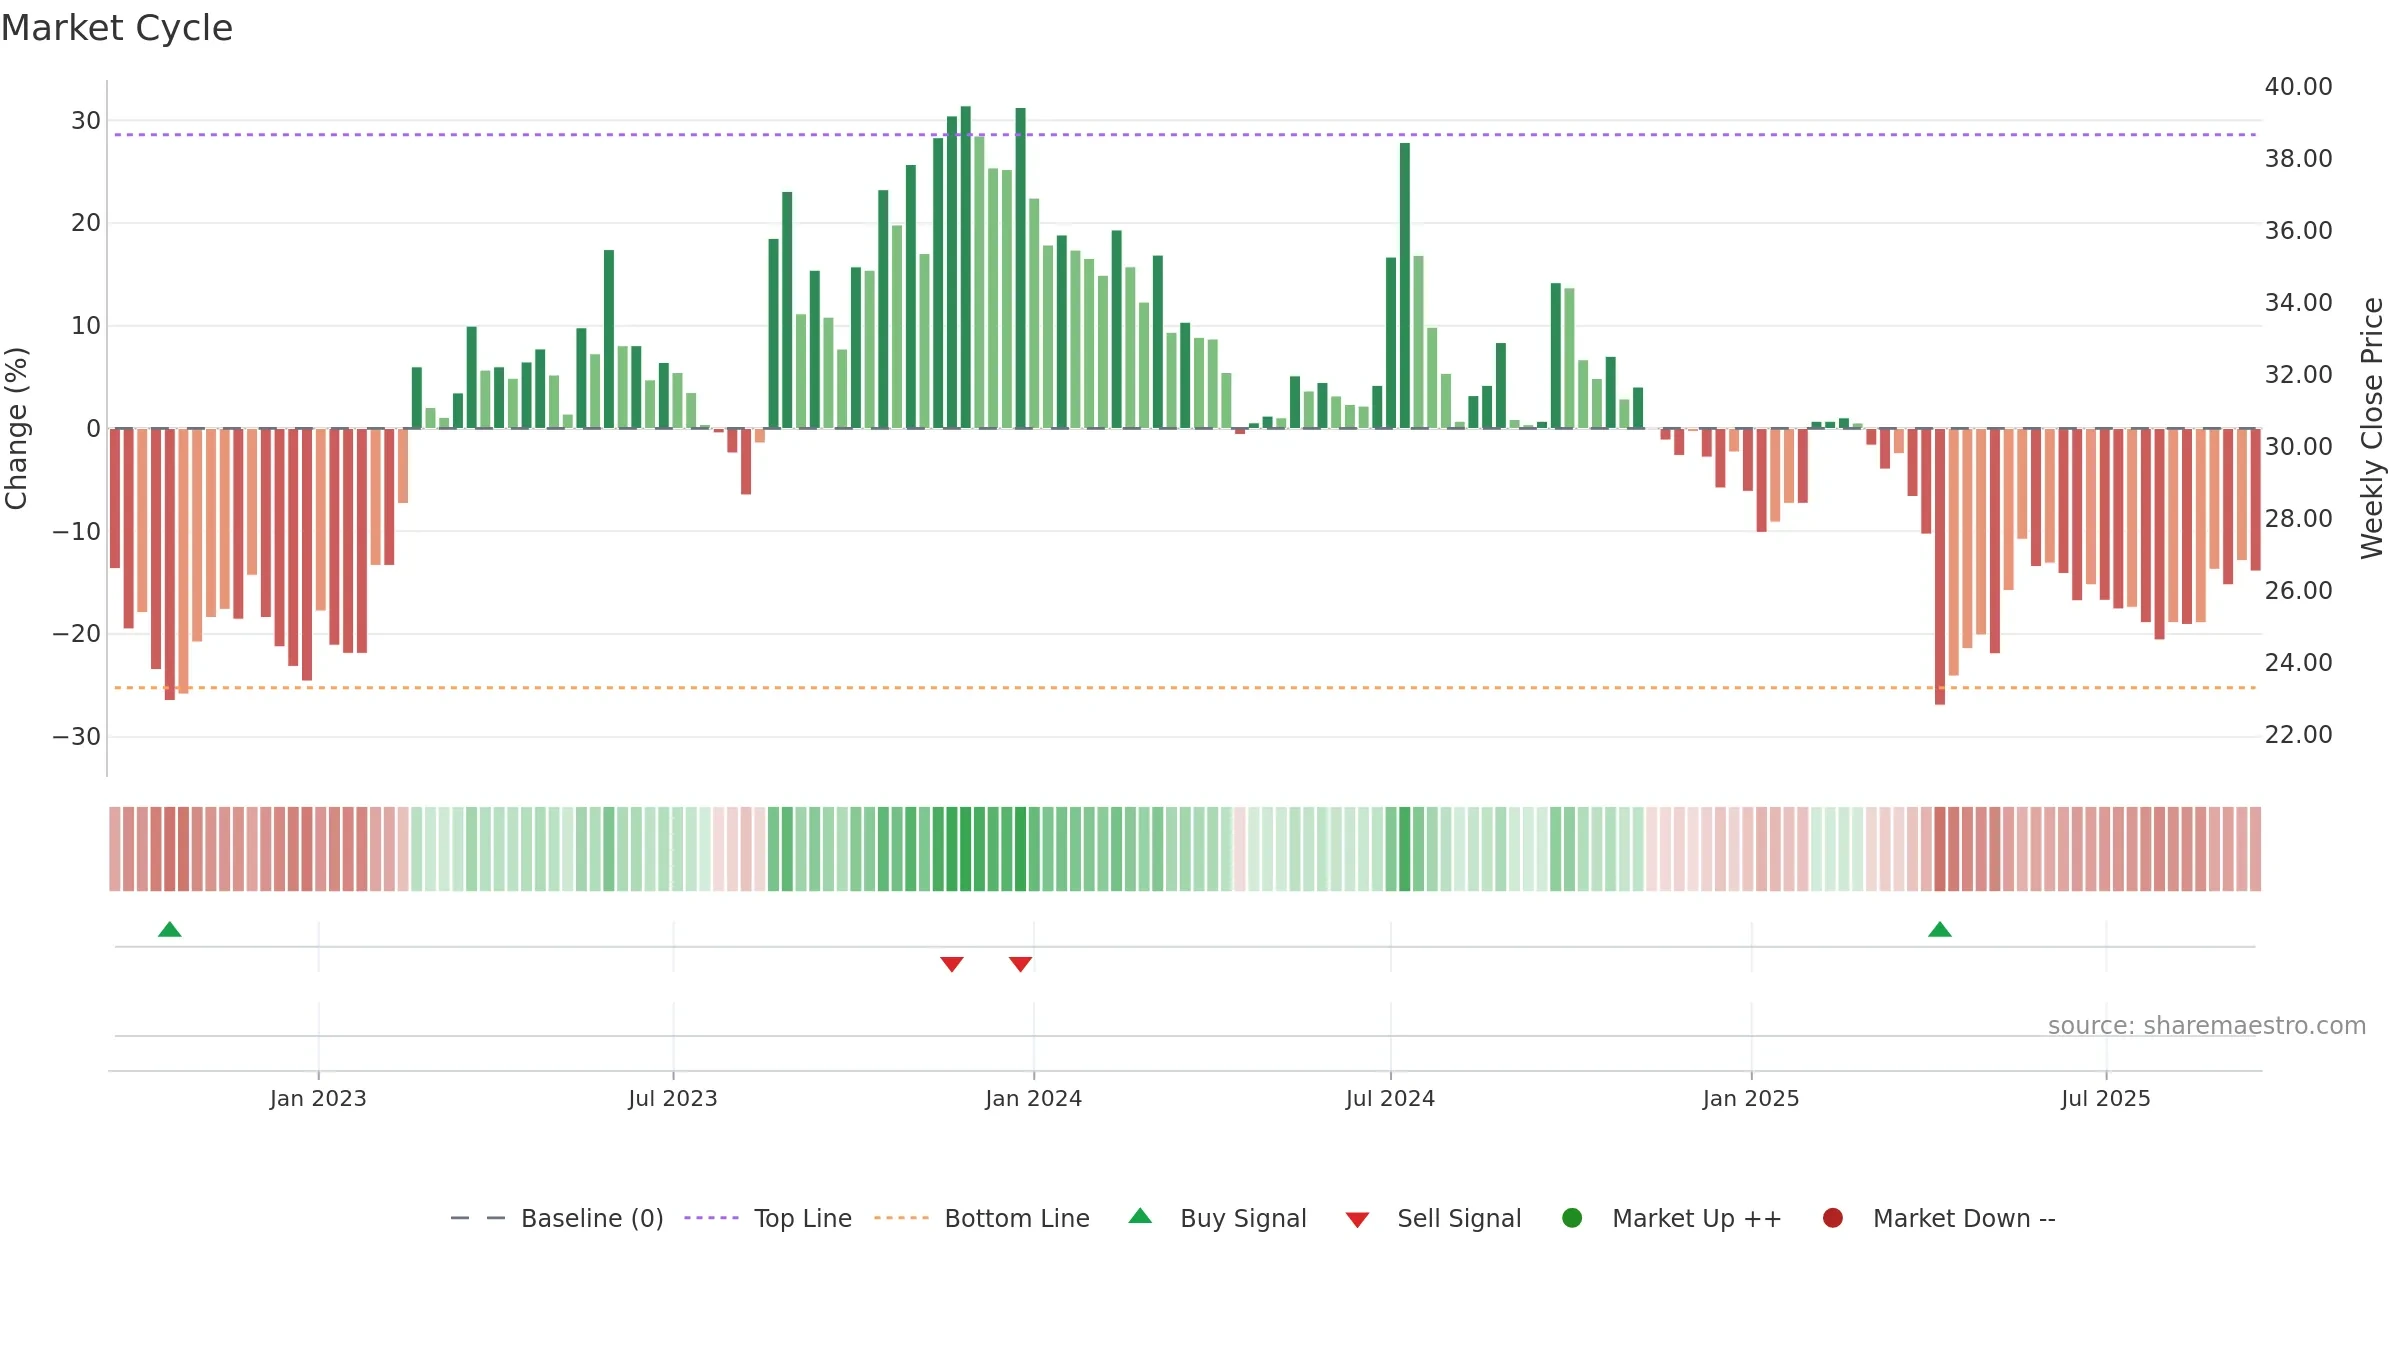The height and width of the screenshot is (1350, 2400).
Task: Click the Jan 2025 axis label
Action: [1751, 1099]
